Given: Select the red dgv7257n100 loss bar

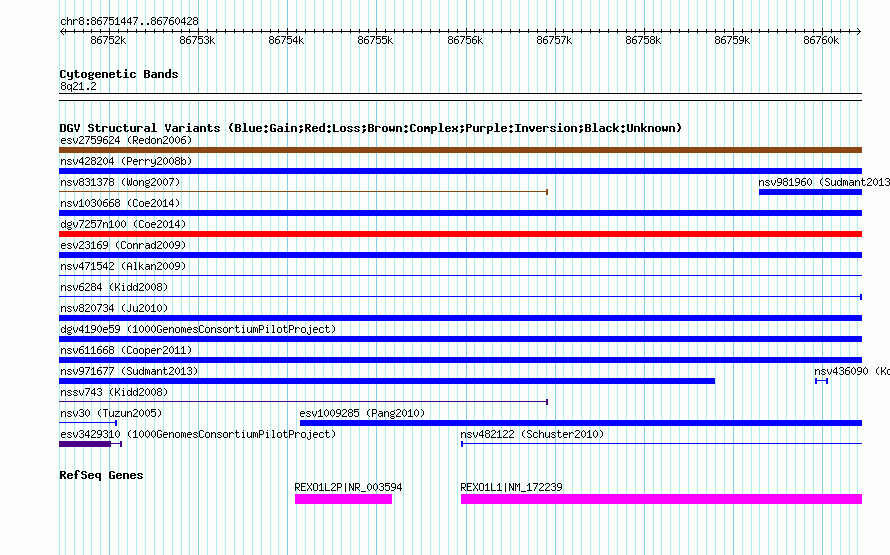Looking at the screenshot, I should (460, 234).
